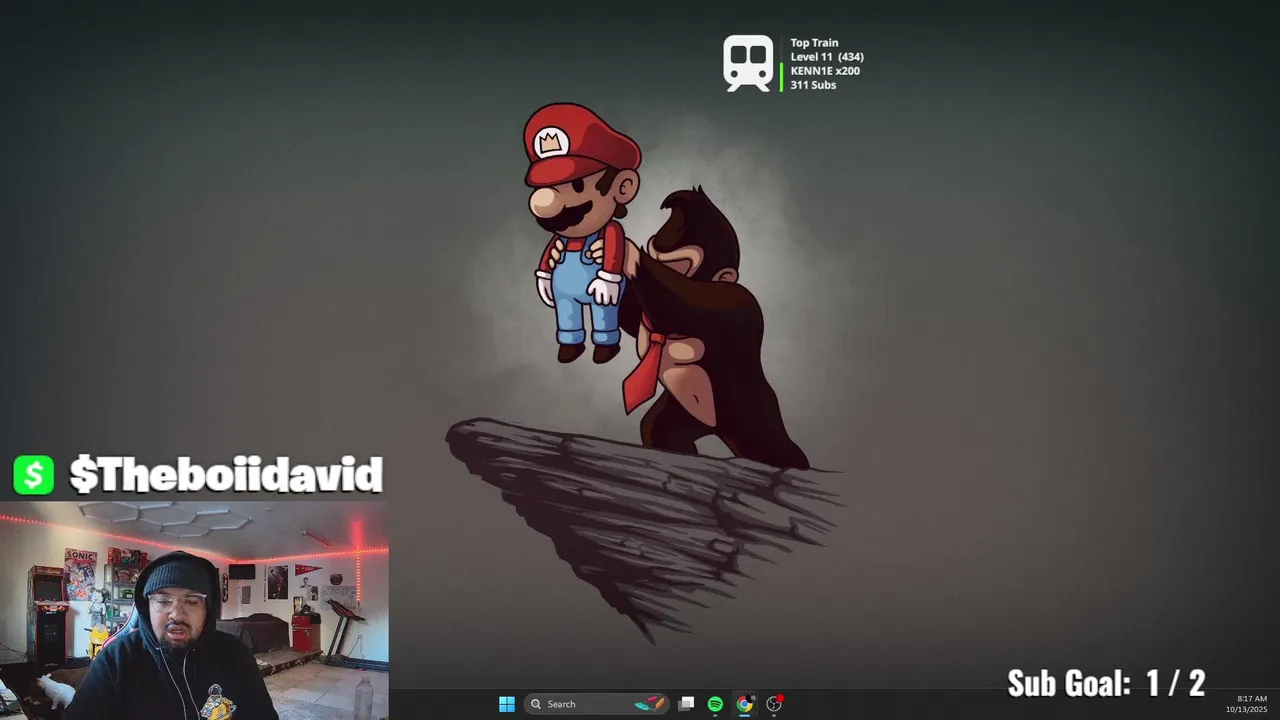The image size is (1280, 720).
Task: Click the taskbar Search box
Action: coord(597,704)
